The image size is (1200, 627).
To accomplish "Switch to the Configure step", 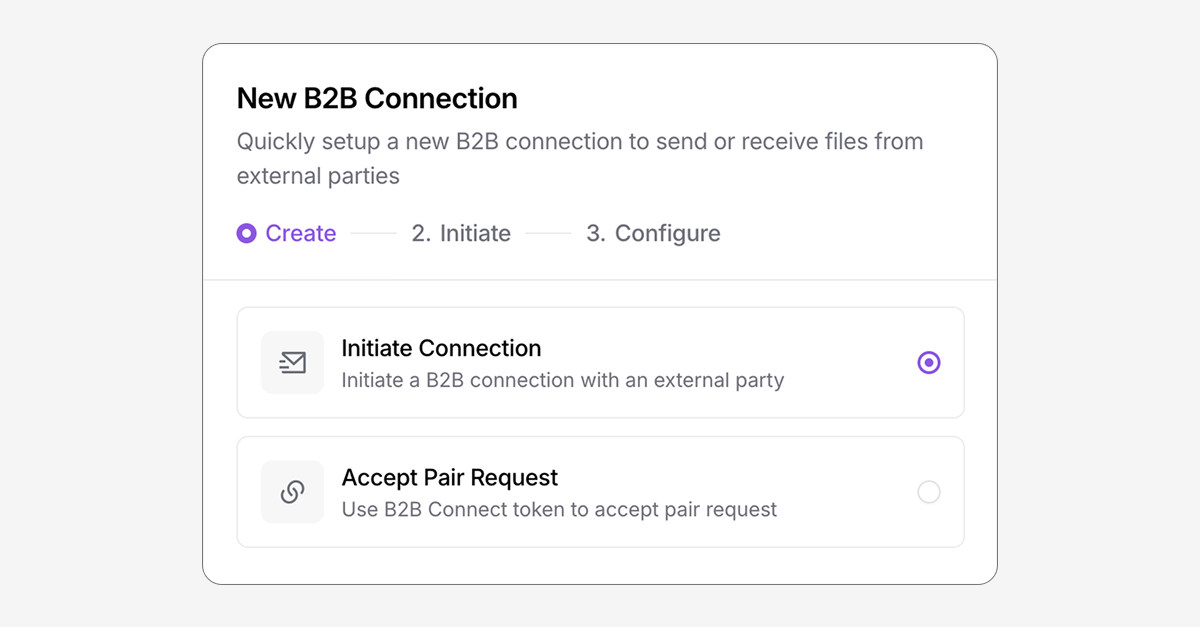I will tap(653, 233).
